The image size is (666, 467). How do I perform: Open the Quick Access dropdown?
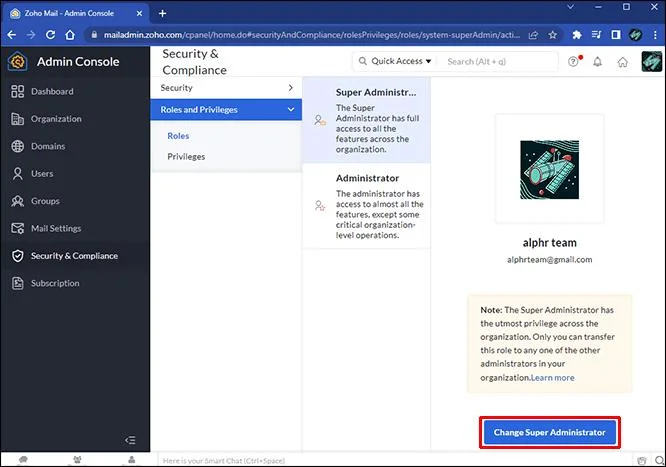click(395, 61)
